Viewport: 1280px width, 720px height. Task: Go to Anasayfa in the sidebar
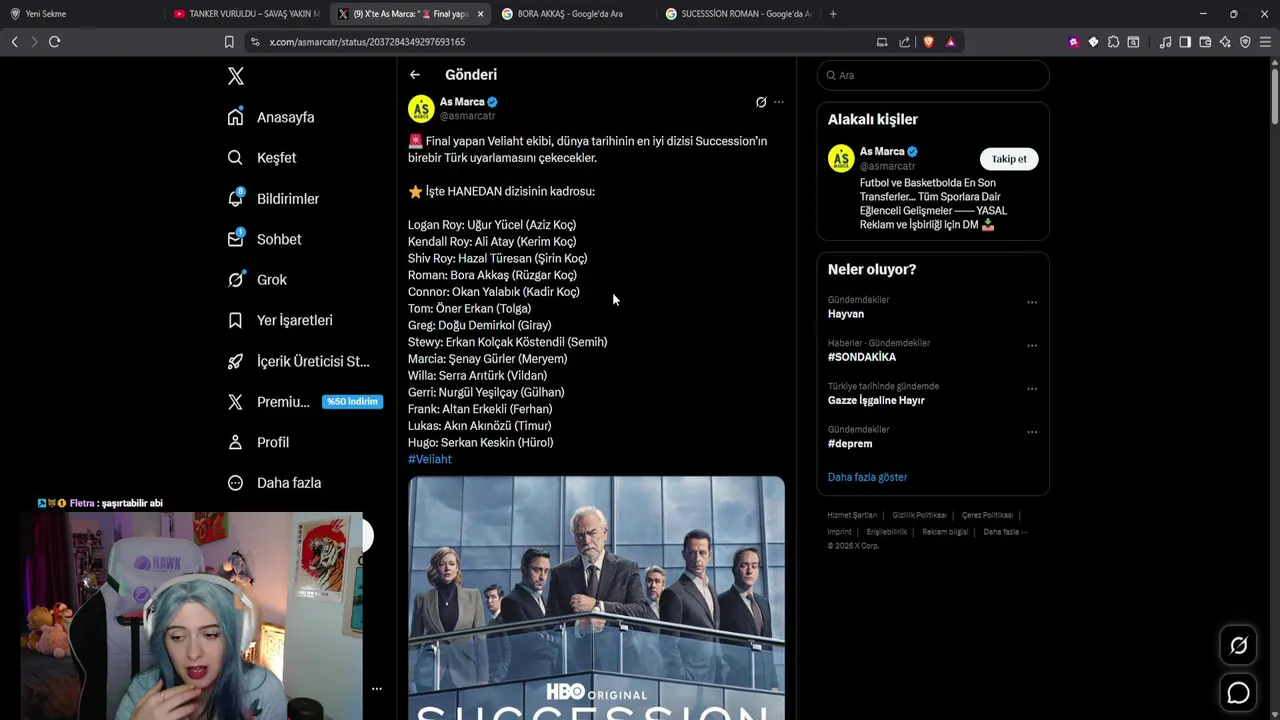(285, 117)
